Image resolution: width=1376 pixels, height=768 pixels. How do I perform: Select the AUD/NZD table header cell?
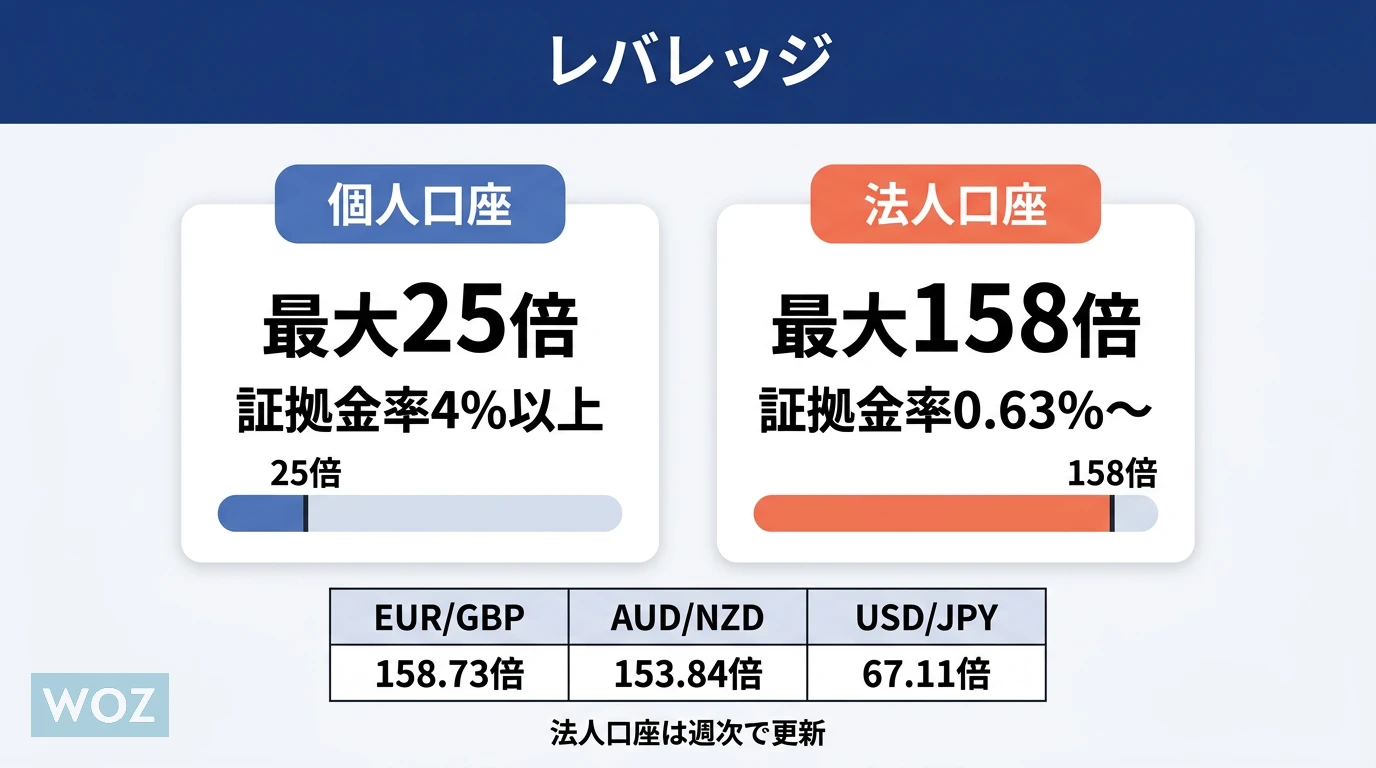click(x=687, y=617)
